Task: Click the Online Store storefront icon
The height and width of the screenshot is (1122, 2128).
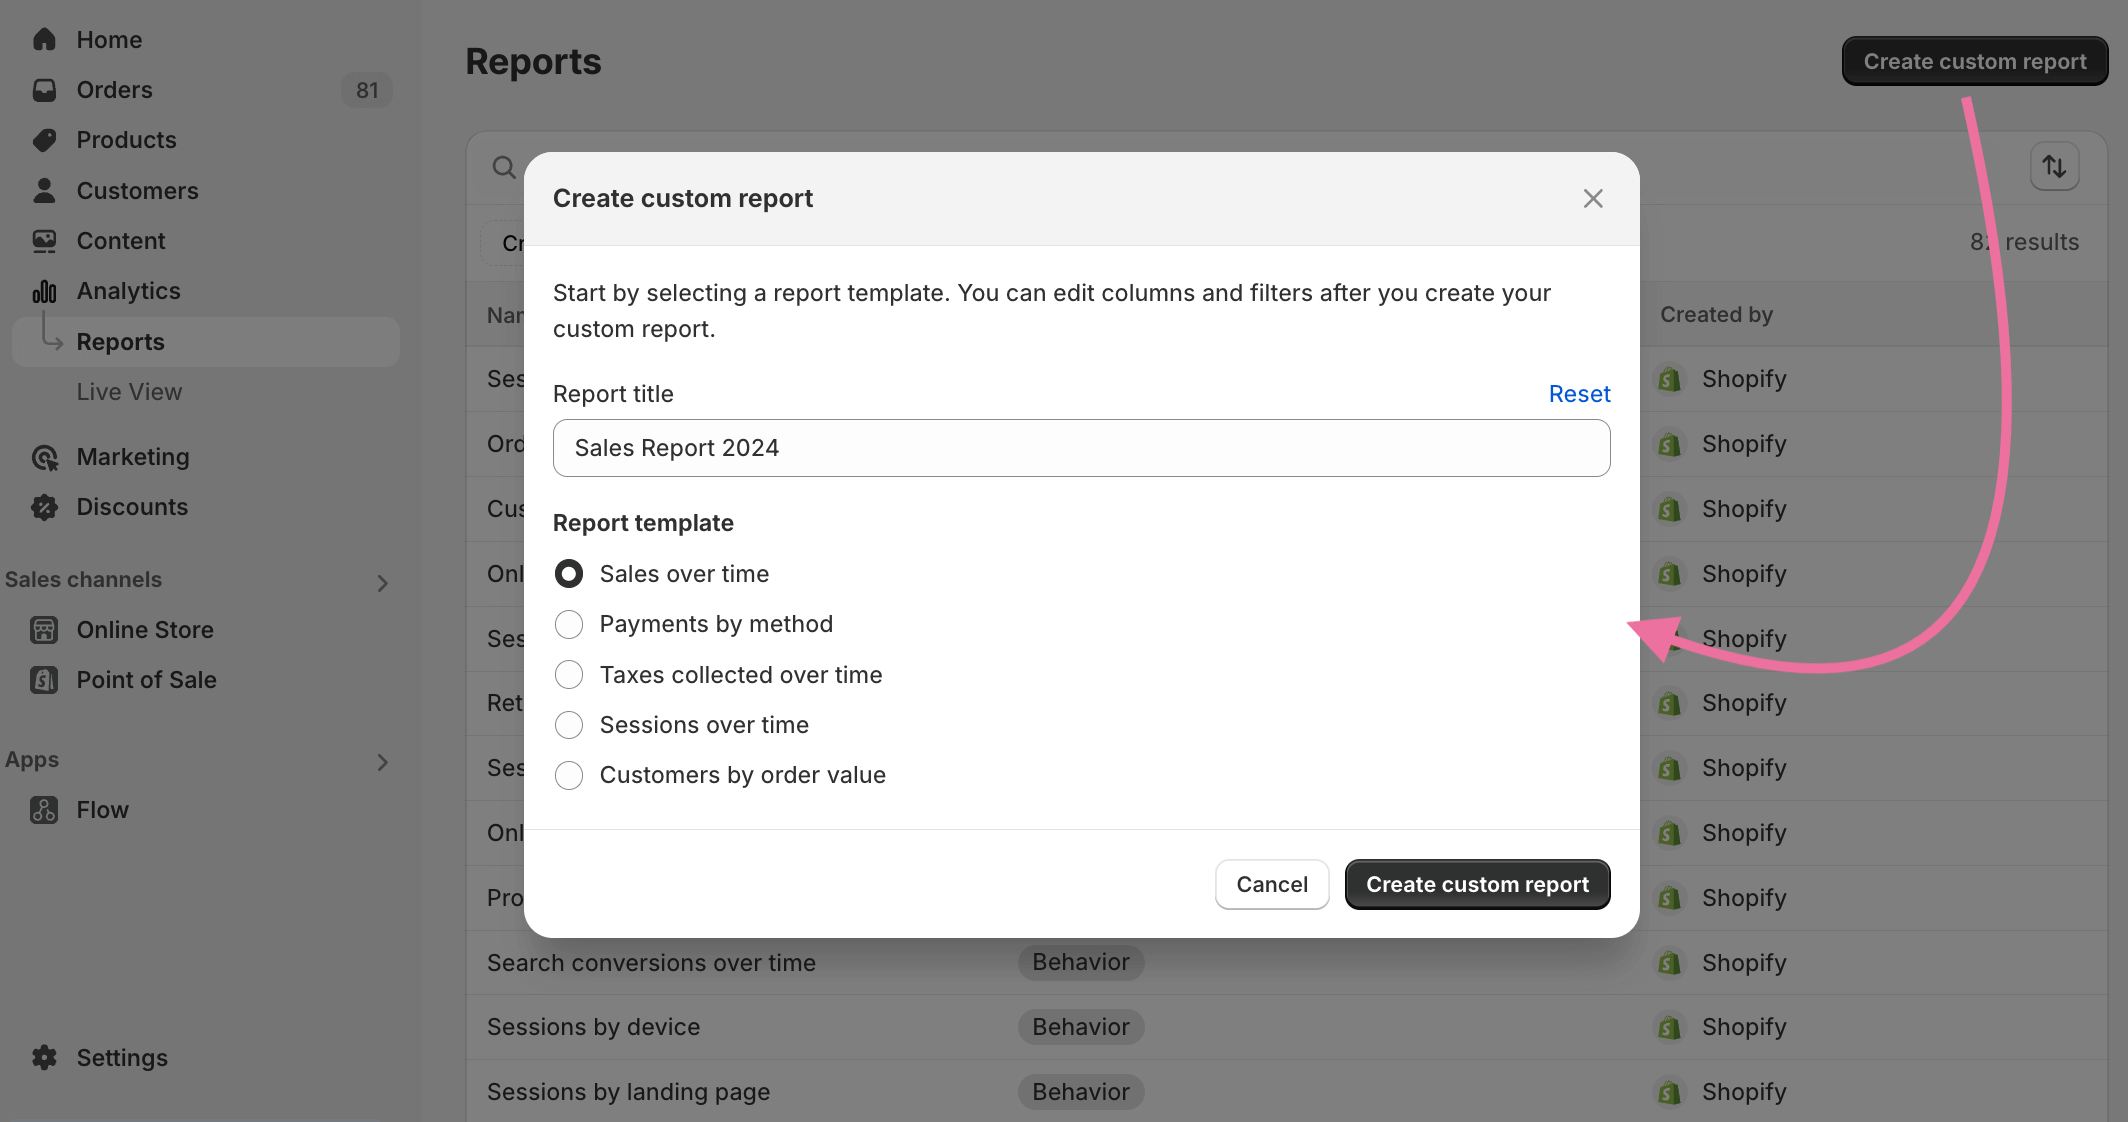Action: (x=44, y=630)
